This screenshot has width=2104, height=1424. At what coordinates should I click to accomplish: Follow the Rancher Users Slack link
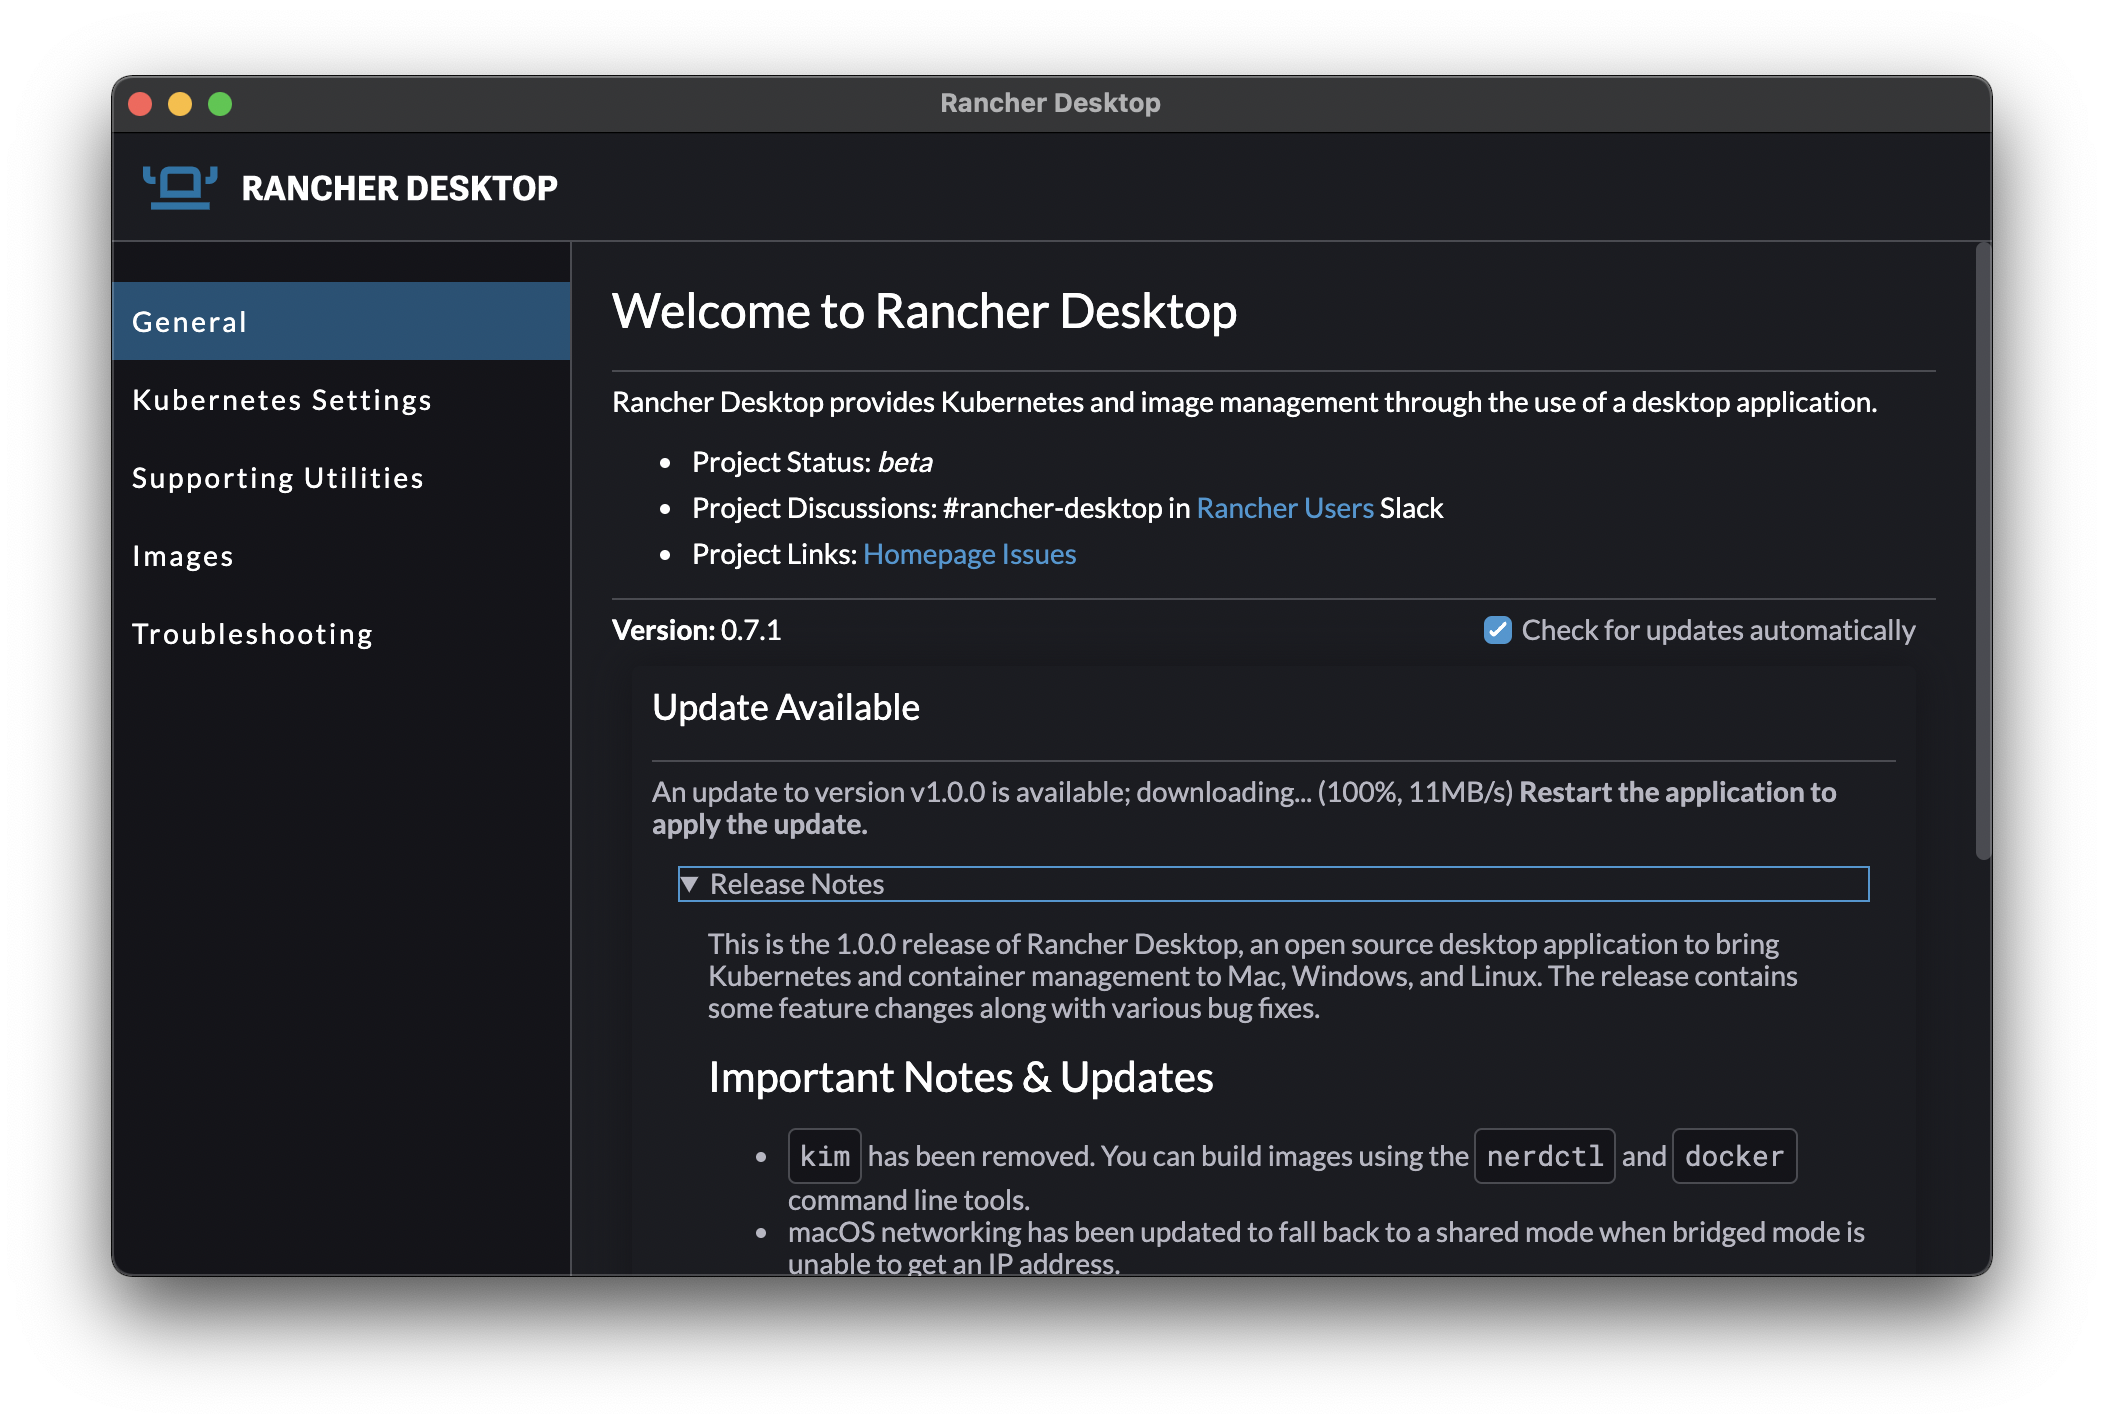click(1285, 508)
